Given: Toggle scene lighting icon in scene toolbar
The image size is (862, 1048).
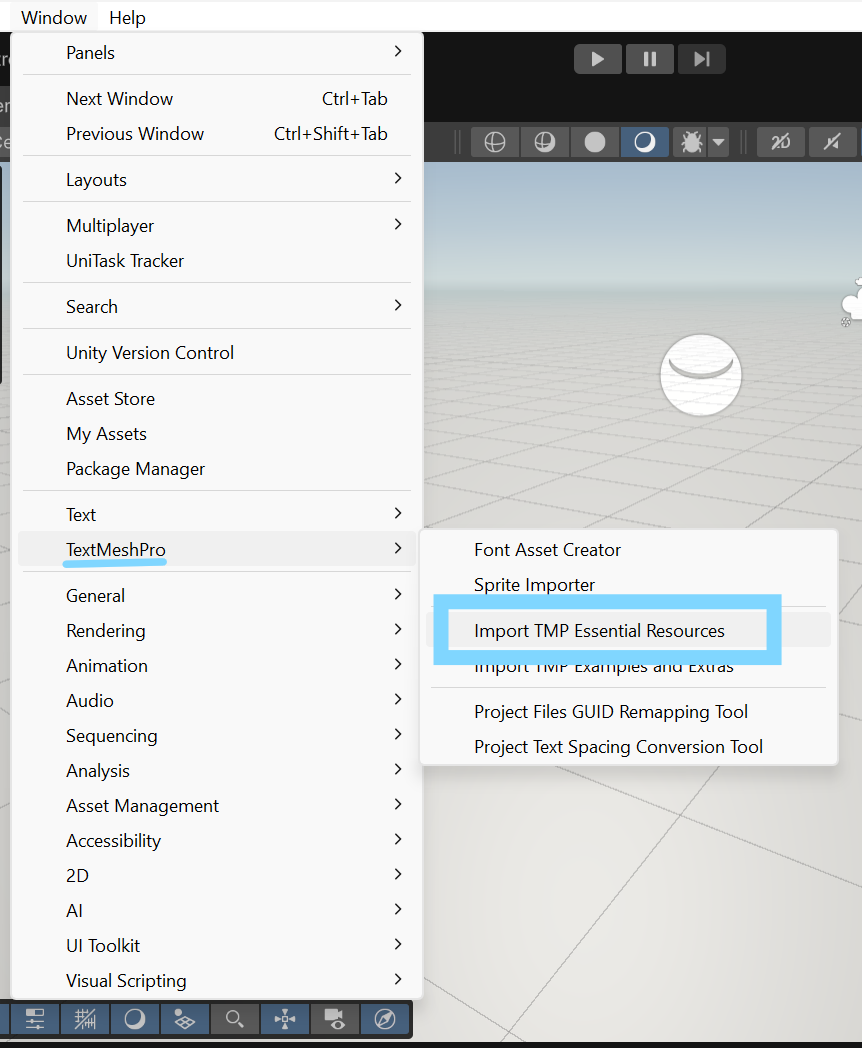Looking at the screenshot, I should click(832, 142).
